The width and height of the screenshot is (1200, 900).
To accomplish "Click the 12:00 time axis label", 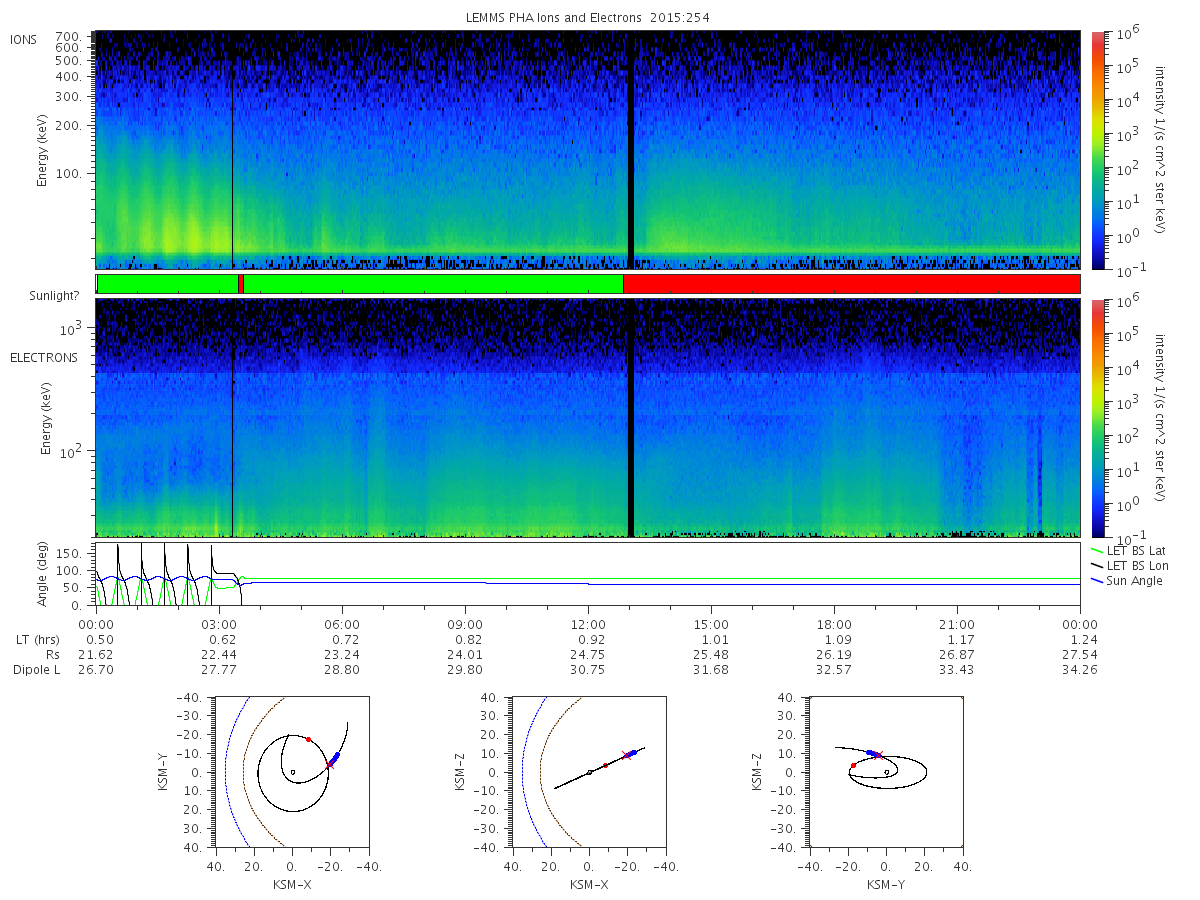I will coord(588,624).
